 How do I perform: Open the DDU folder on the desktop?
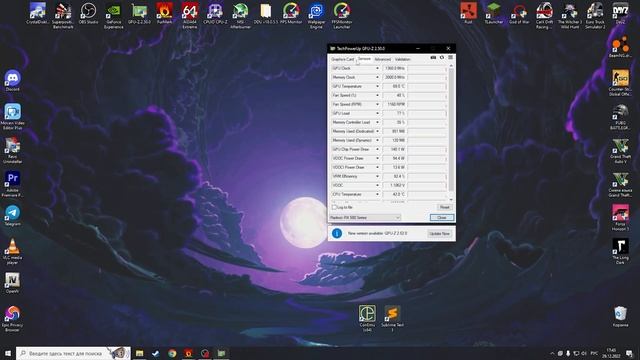point(266,14)
